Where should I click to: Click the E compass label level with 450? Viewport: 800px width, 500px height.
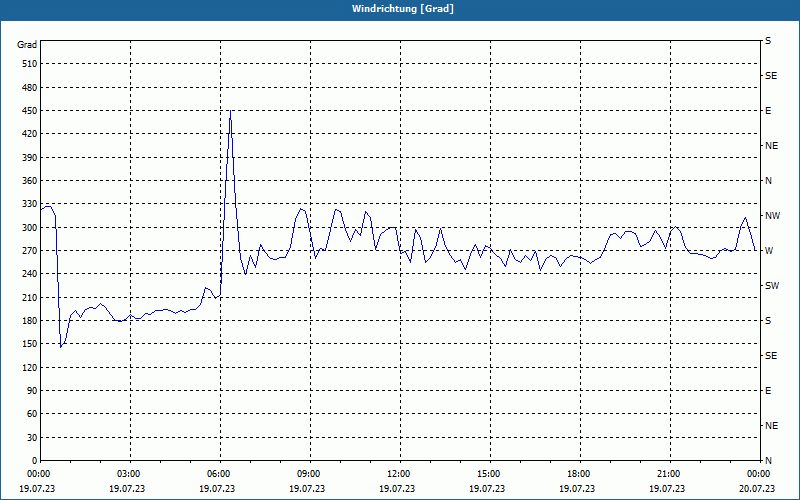click(x=768, y=111)
